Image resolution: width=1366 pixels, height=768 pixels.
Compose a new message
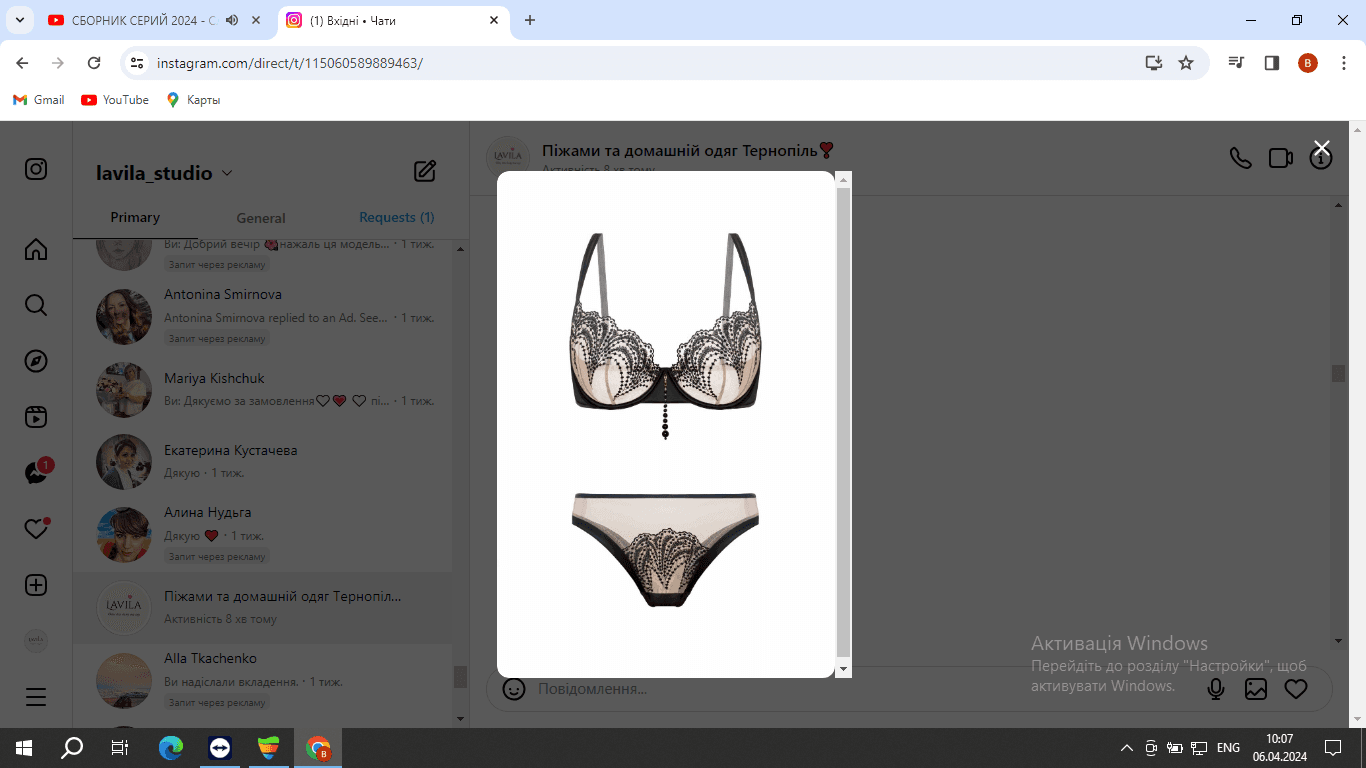(425, 171)
